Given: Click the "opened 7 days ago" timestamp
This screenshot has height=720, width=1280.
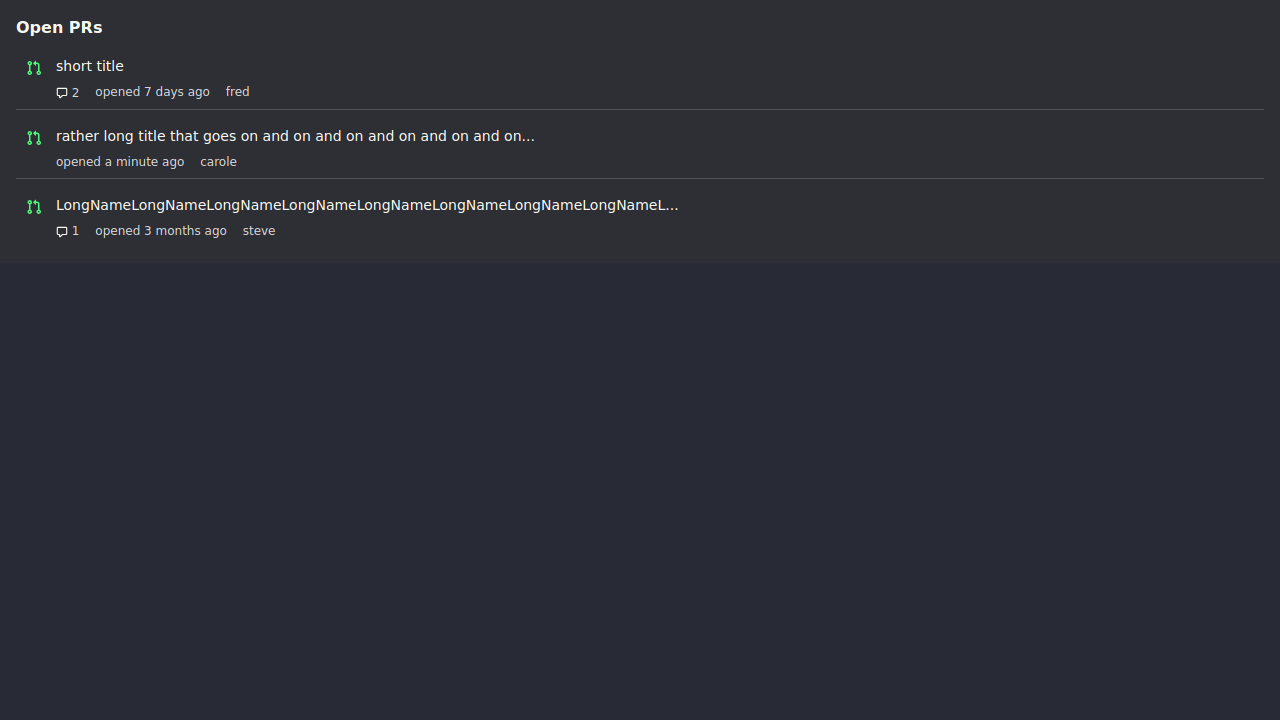Looking at the screenshot, I should (152, 92).
